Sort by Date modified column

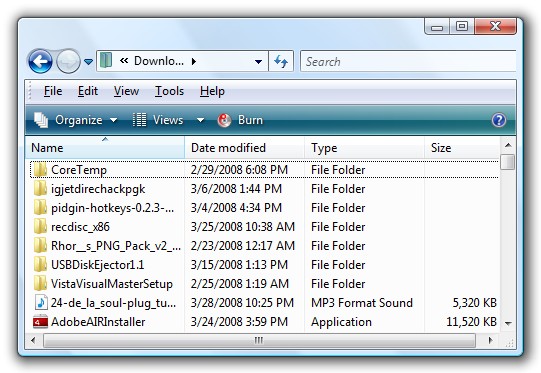245,148
